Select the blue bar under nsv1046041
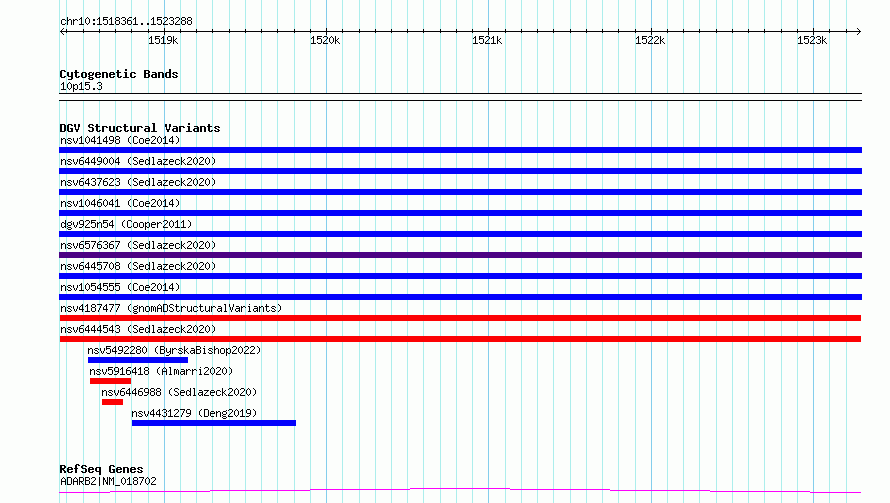The width and height of the screenshot is (890, 503). click(460, 213)
